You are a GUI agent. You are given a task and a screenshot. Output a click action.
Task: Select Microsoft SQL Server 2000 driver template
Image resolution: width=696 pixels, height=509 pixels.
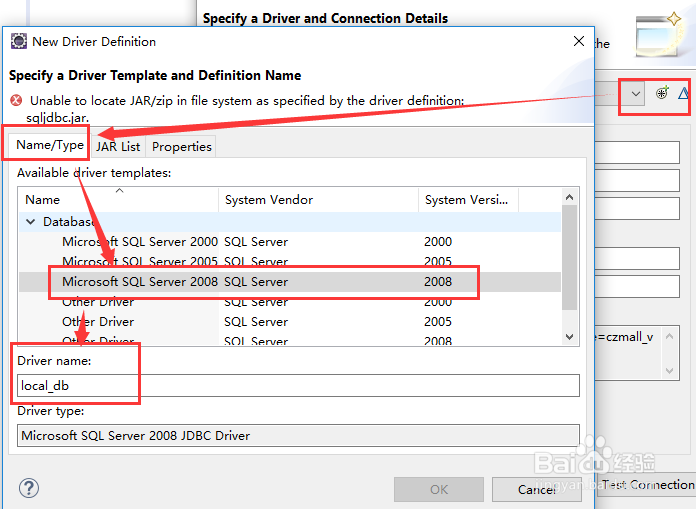click(x=139, y=241)
